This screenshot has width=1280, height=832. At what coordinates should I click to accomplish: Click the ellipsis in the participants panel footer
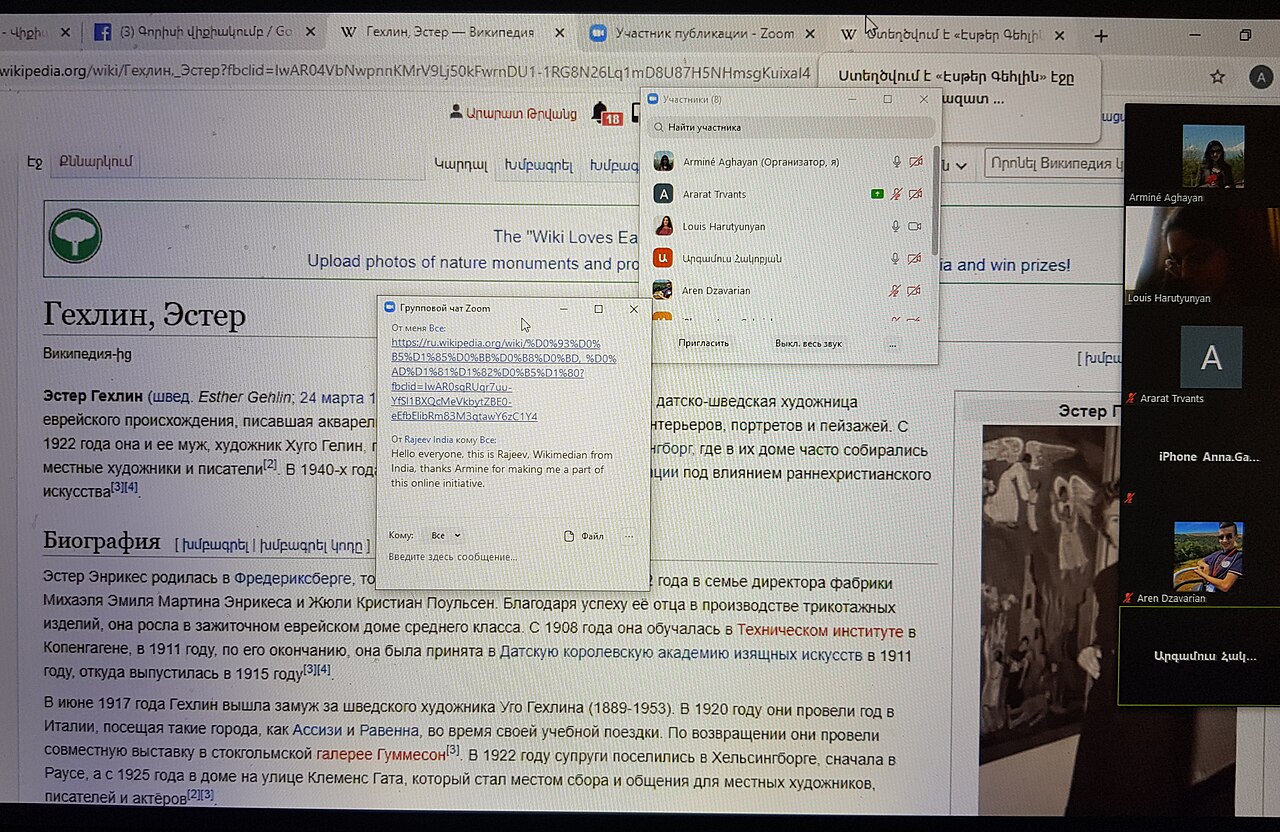(892, 344)
